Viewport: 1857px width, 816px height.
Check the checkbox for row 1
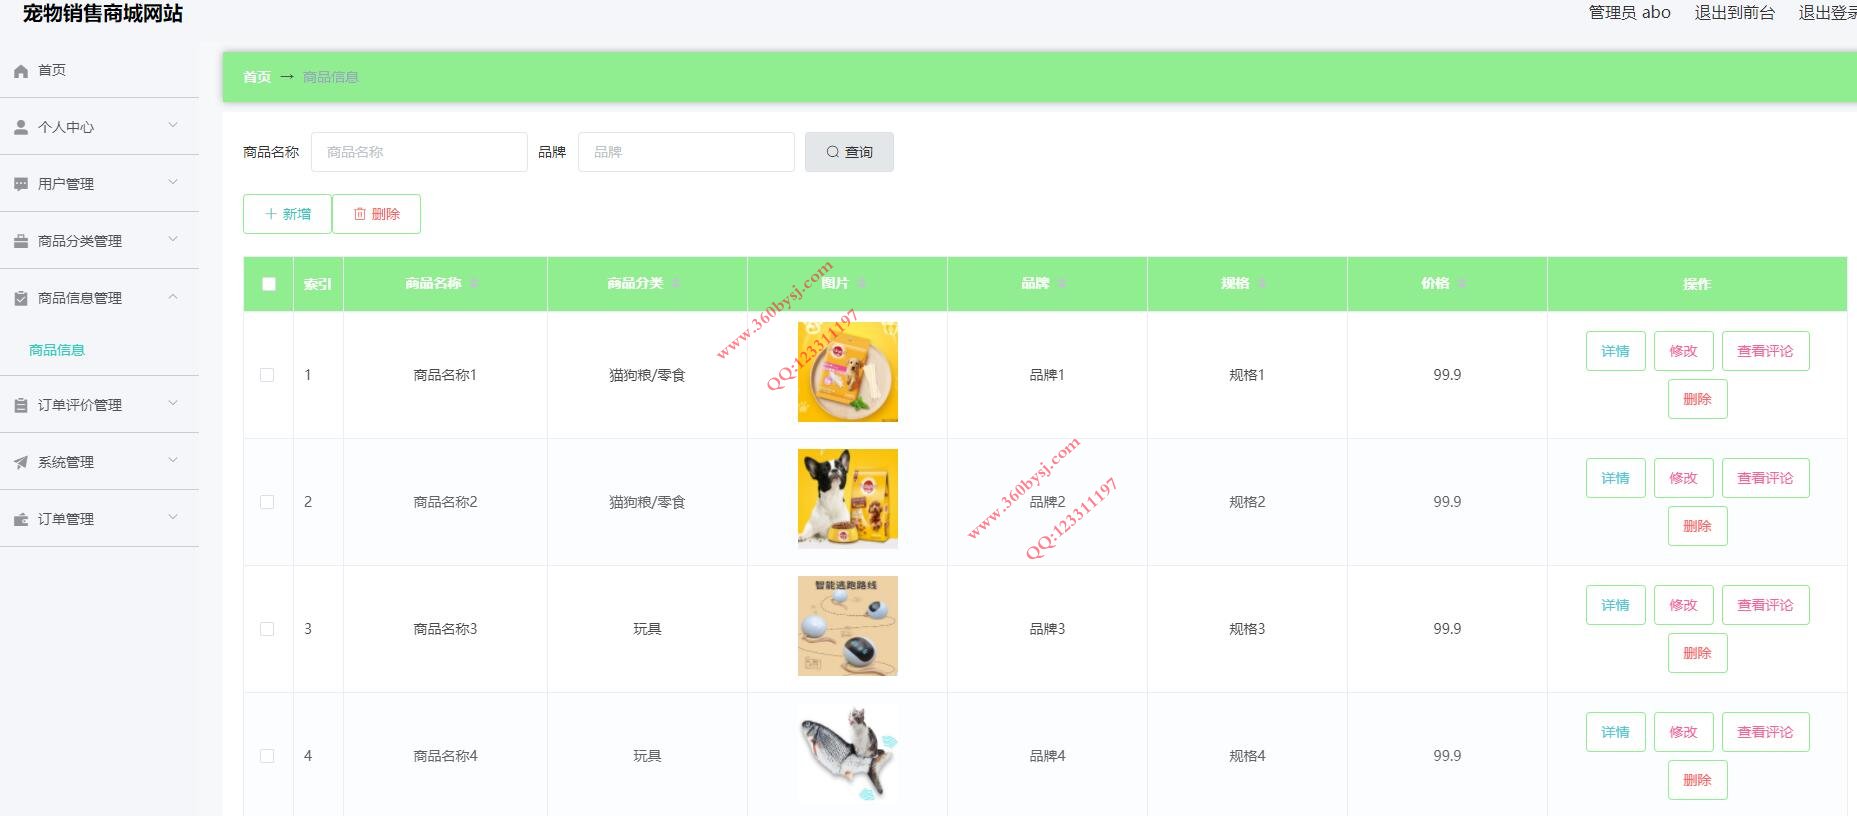pos(267,375)
